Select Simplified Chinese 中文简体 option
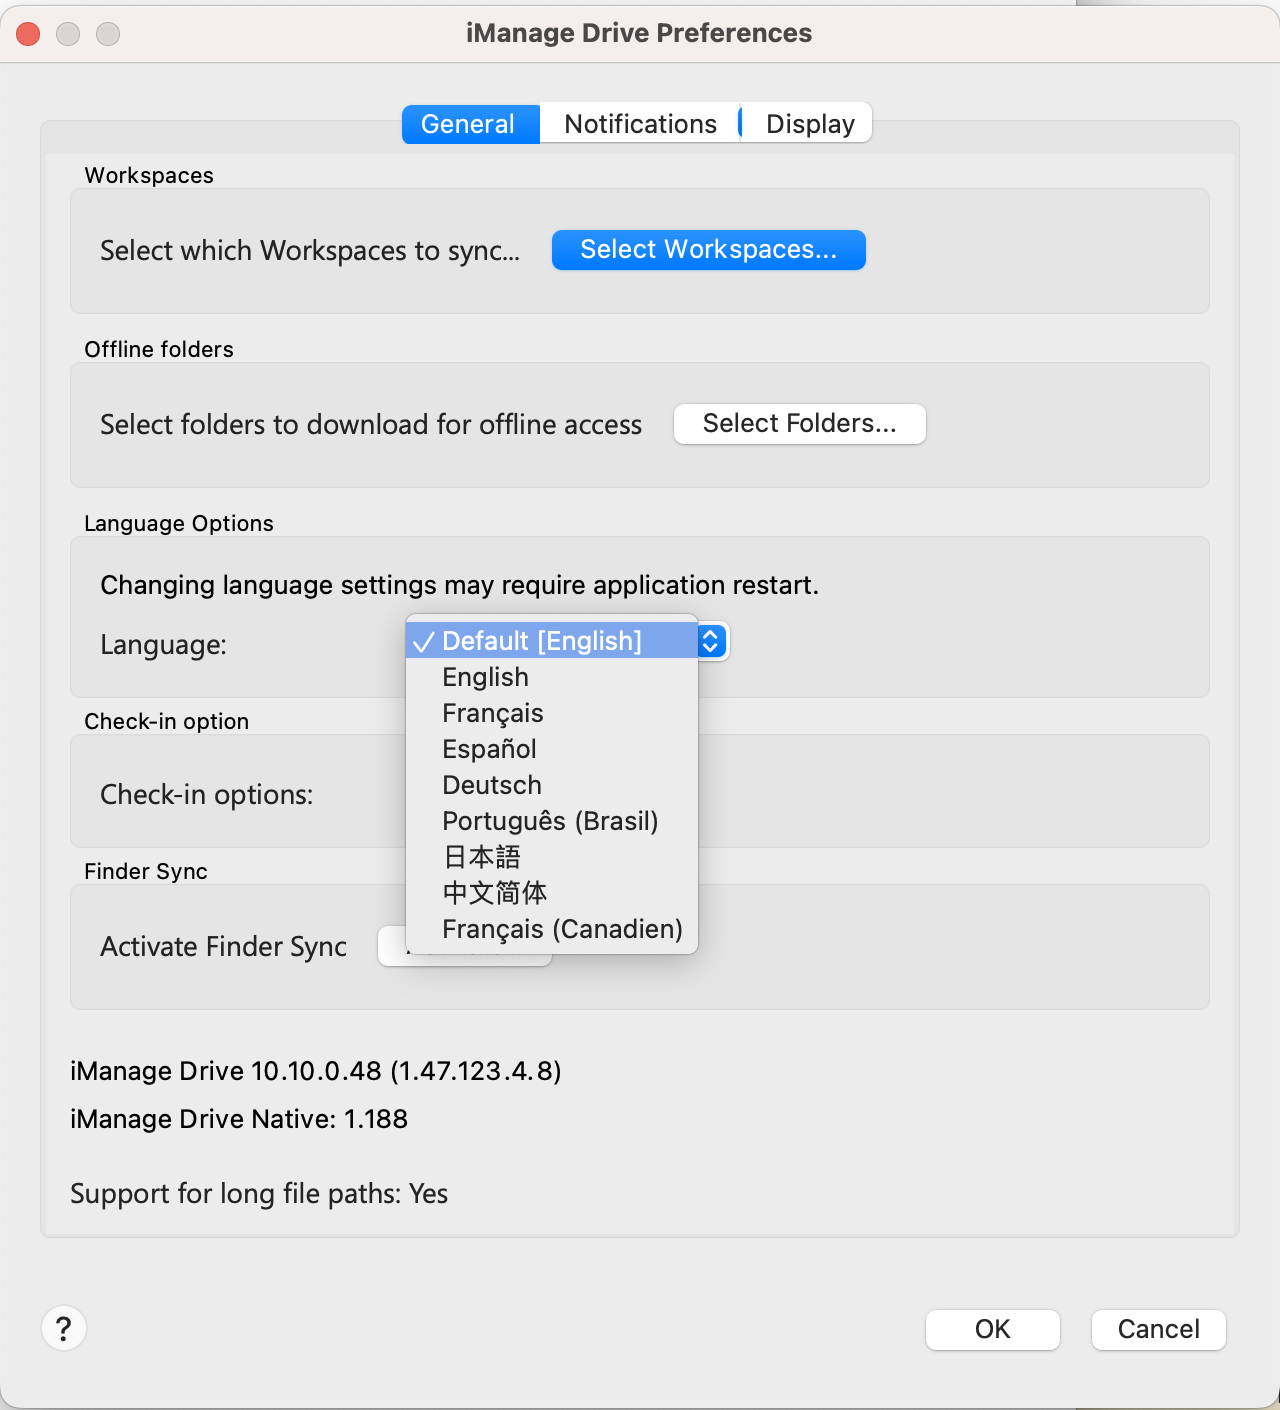 [x=551, y=893]
